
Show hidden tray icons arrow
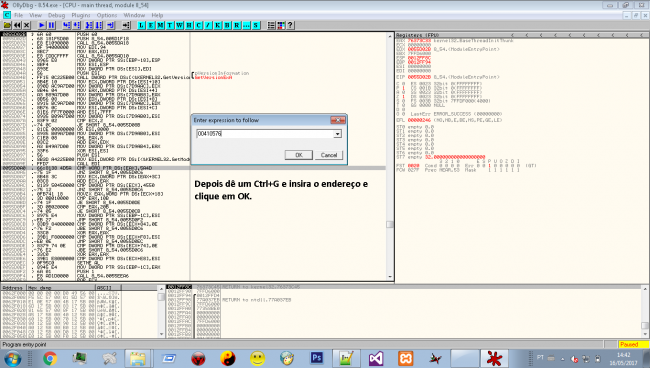click(563, 359)
